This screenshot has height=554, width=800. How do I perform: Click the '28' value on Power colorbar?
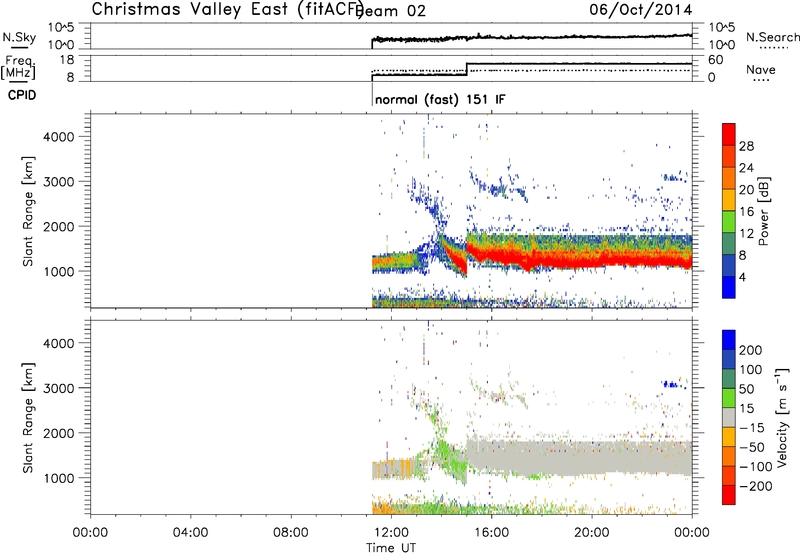(x=746, y=146)
